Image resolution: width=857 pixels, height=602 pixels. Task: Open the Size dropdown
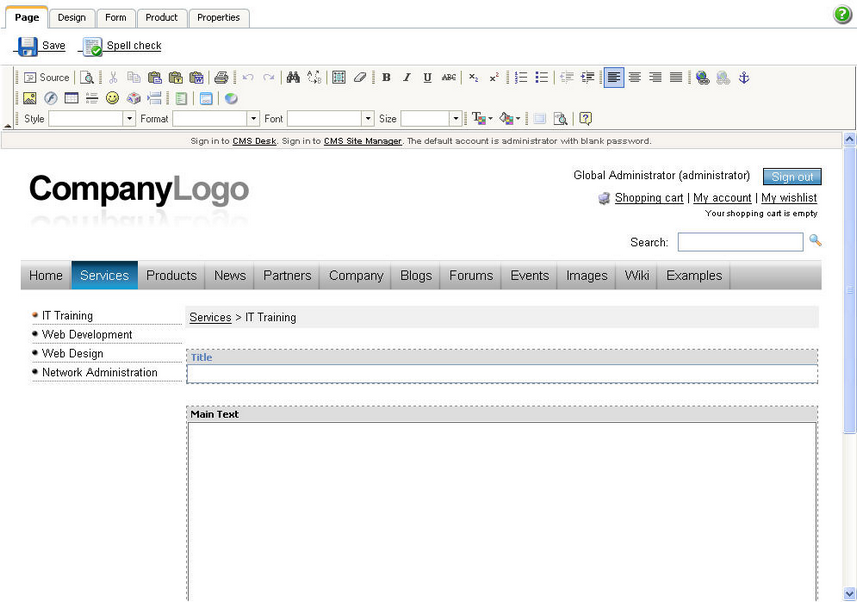click(x=431, y=119)
